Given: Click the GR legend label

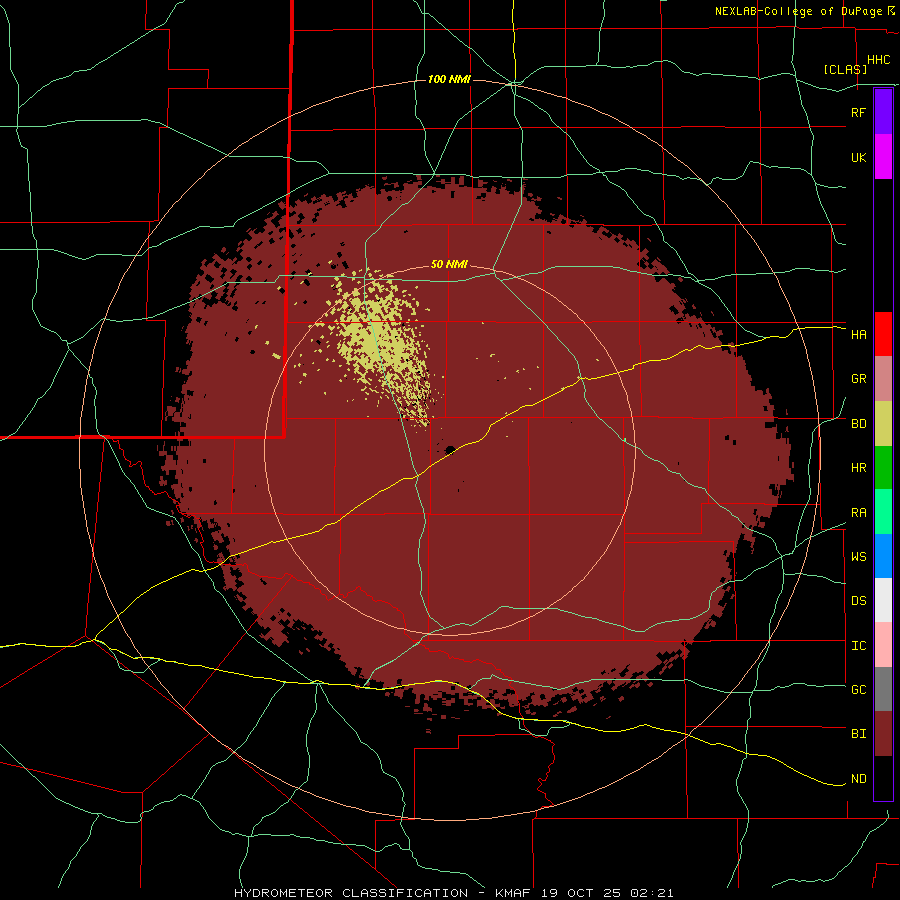Looking at the screenshot, I should (858, 379).
